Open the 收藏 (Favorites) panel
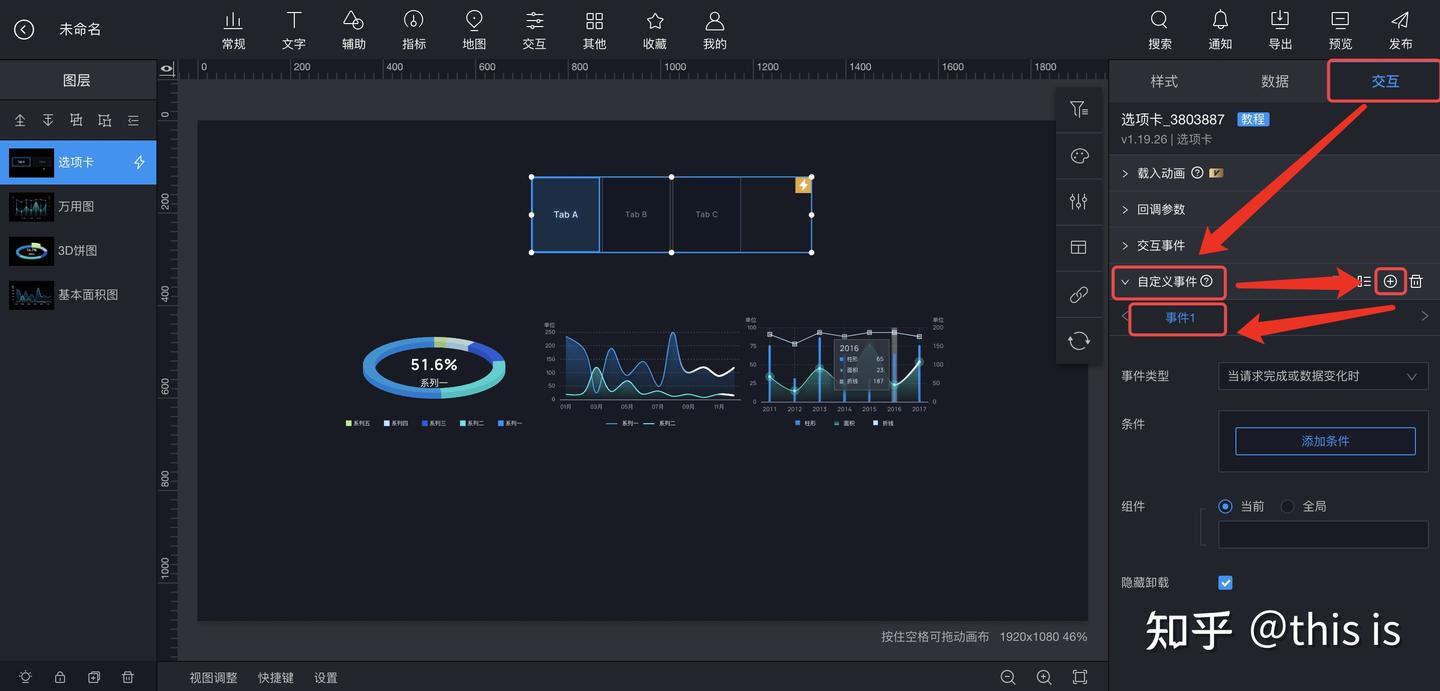The height and width of the screenshot is (691, 1440). (654, 28)
